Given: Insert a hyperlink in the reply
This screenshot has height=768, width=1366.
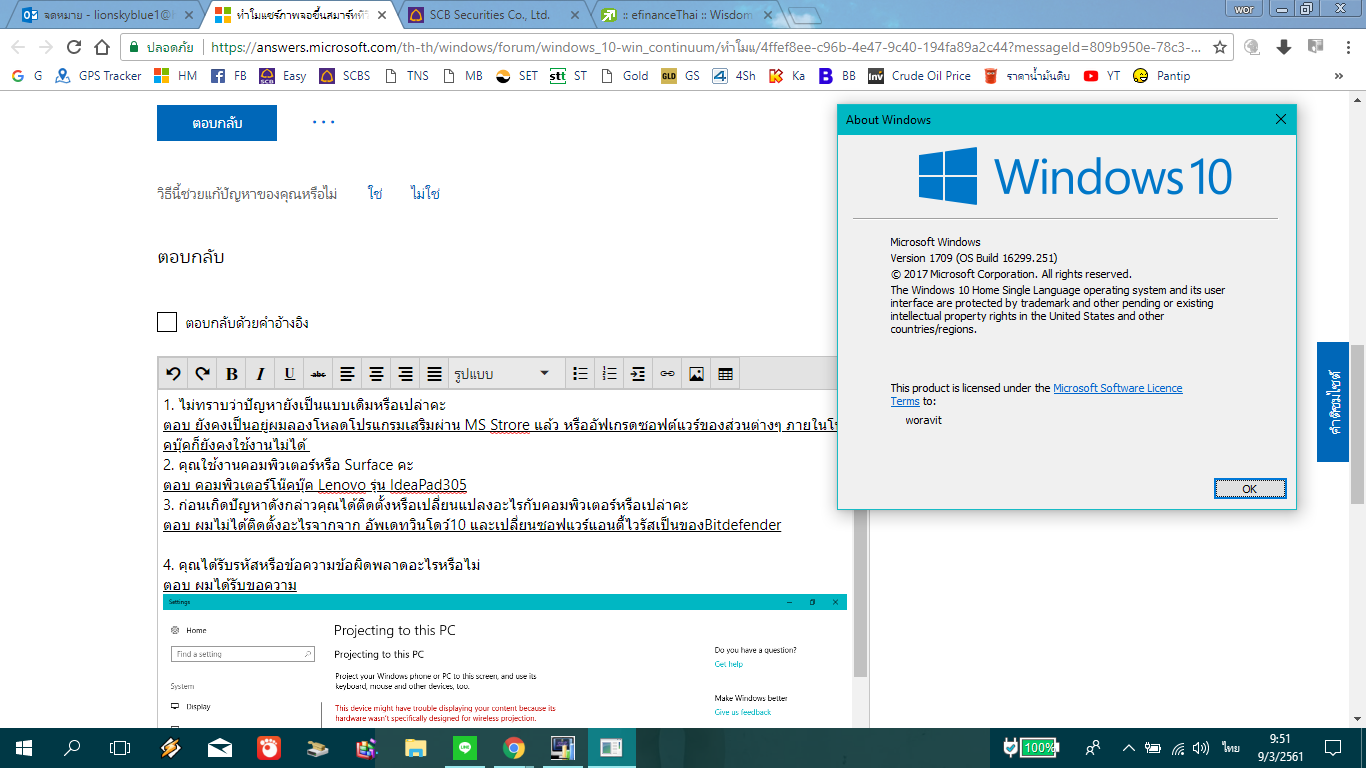Looking at the screenshot, I should tap(667, 374).
